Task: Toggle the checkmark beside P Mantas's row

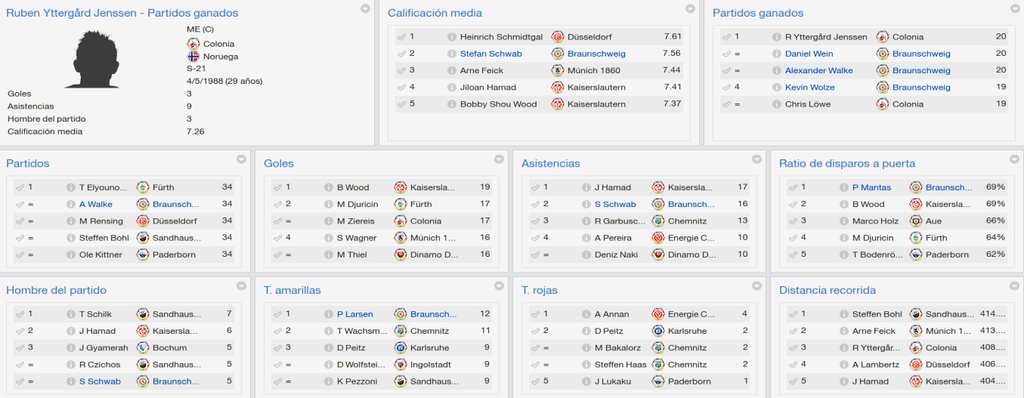Action: pos(792,188)
